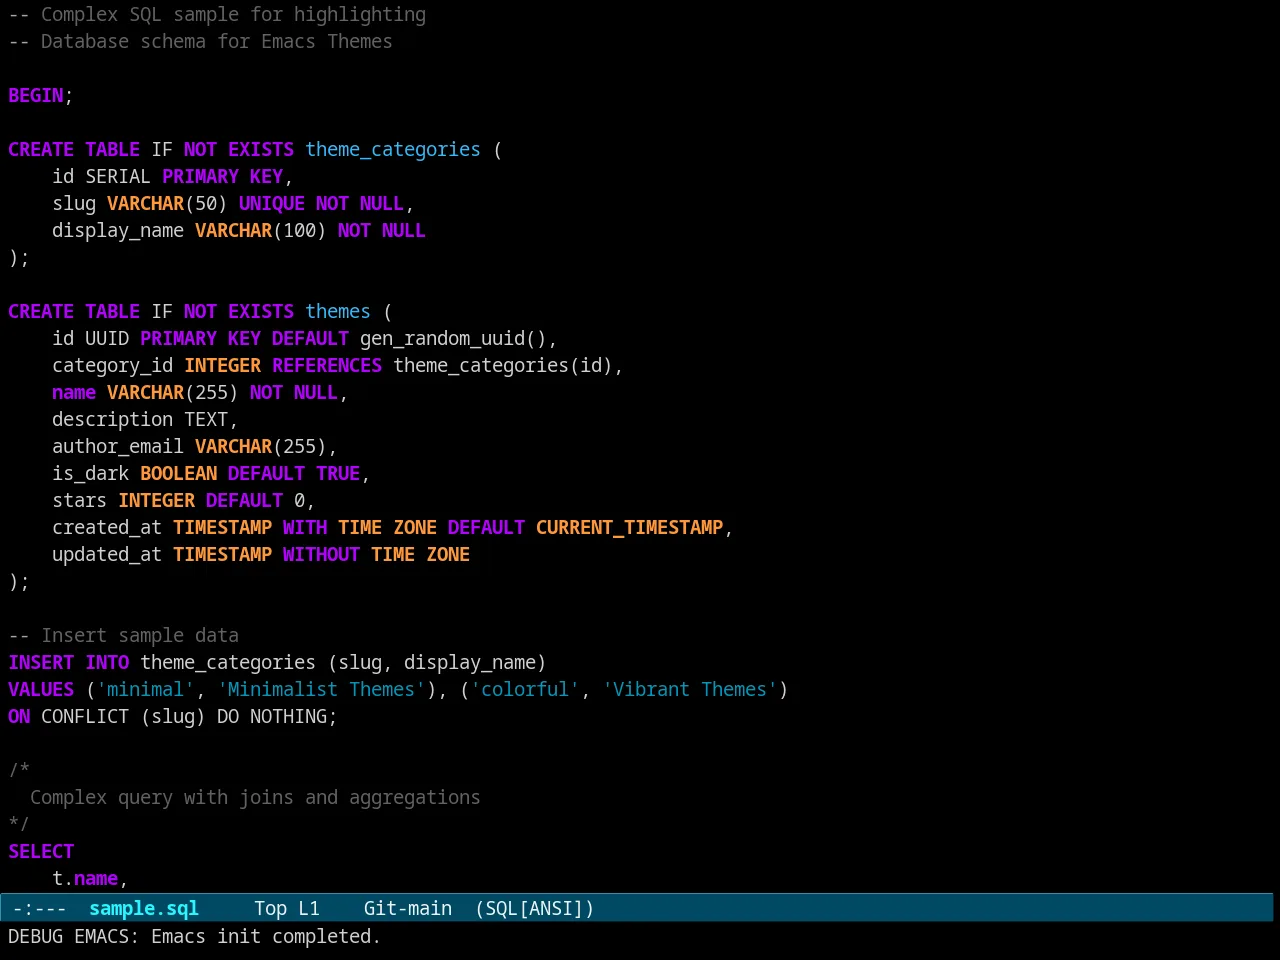Click the SELECT keyword
Viewport: 1280px width, 960px height.
[41, 851]
